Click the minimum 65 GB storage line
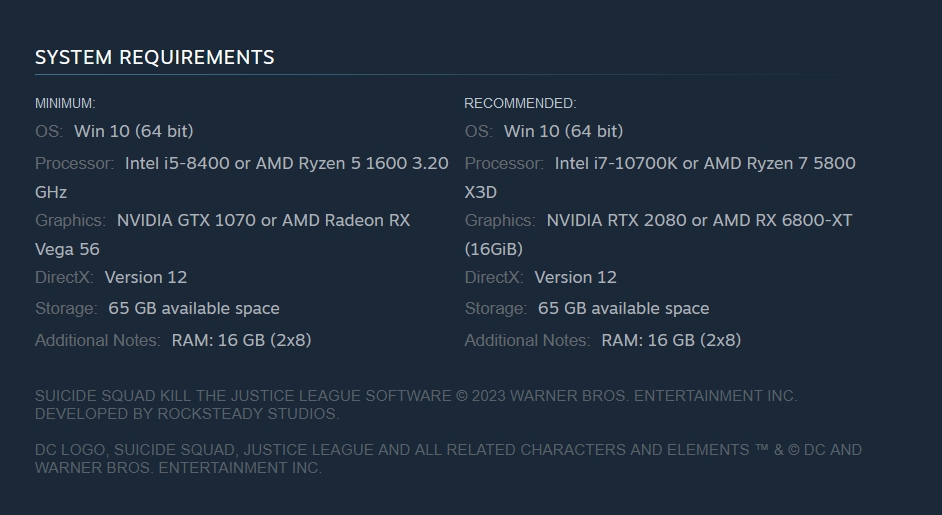The image size is (942, 515). click(193, 308)
